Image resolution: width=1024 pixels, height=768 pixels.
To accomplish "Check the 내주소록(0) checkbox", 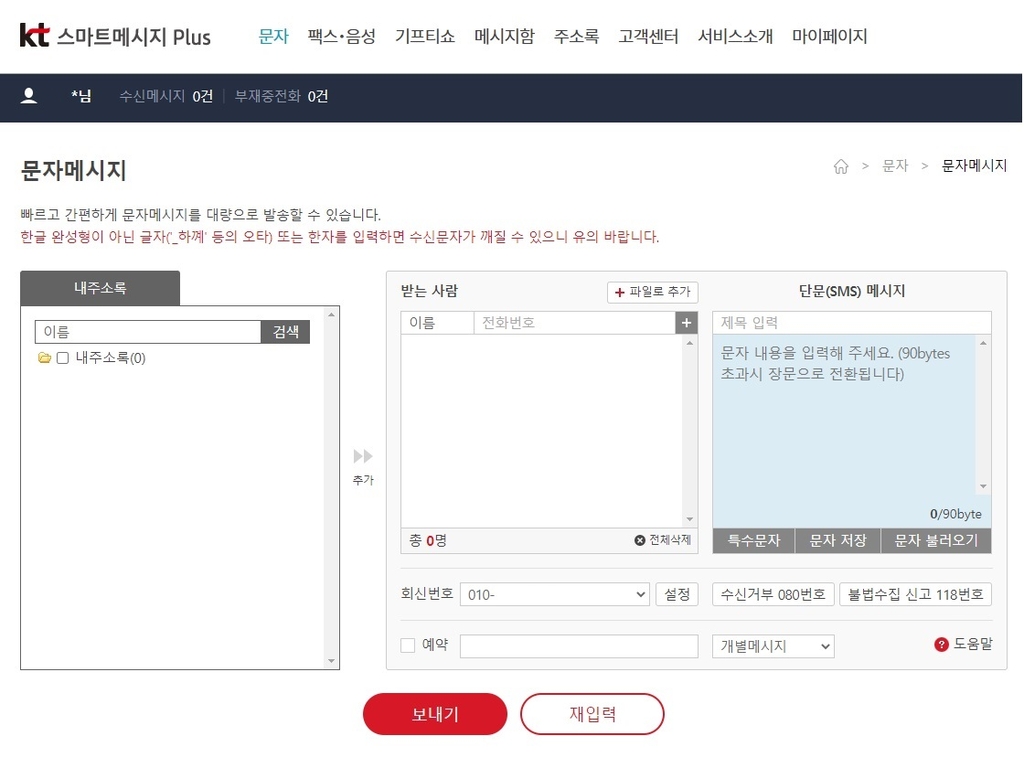I will pos(63,358).
